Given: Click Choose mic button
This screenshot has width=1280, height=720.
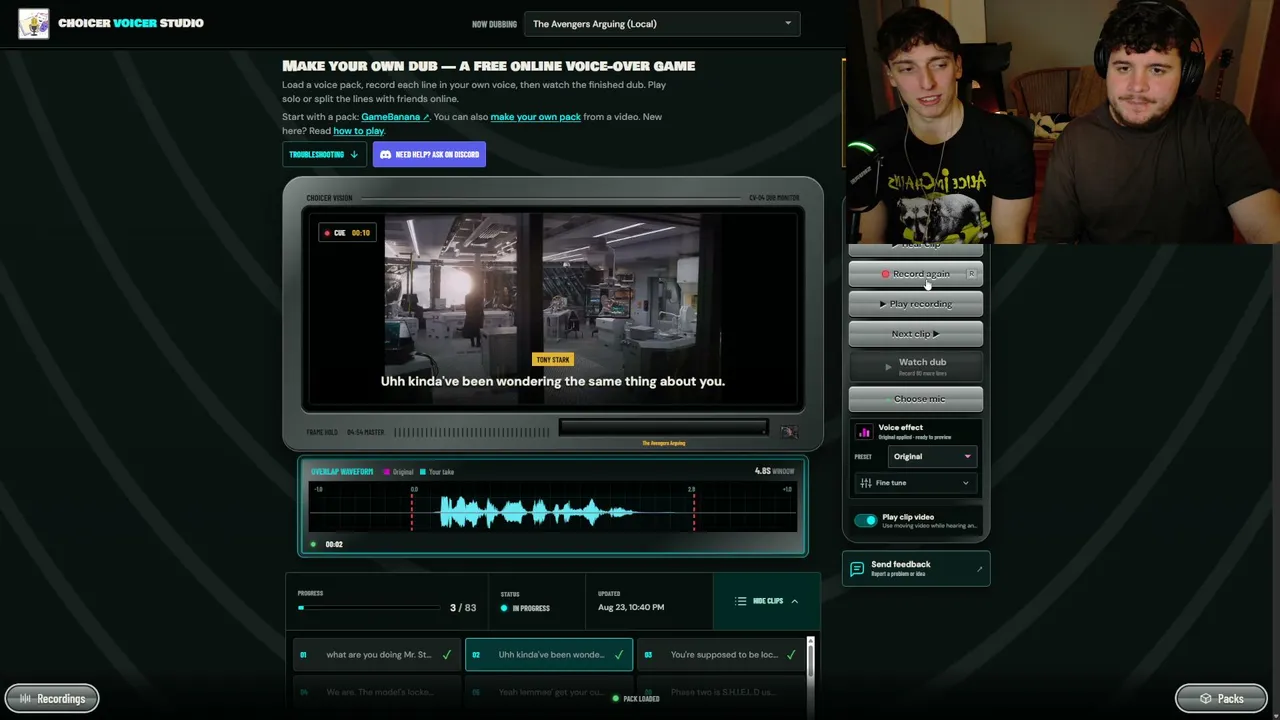Looking at the screenshot, I should 916,399.
